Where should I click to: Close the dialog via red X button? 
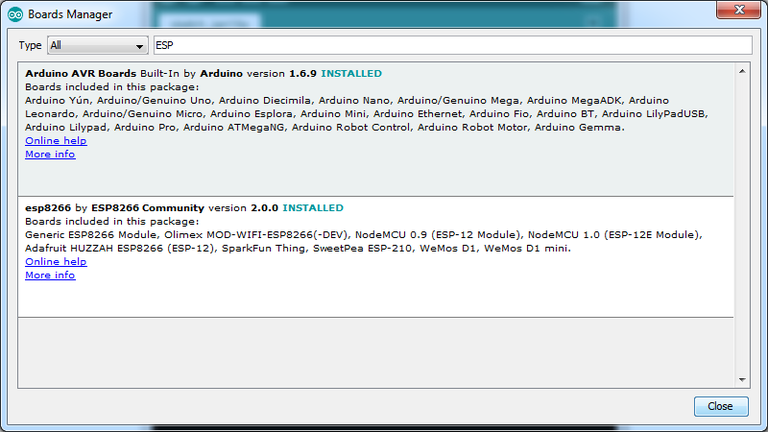coord(739,10)
